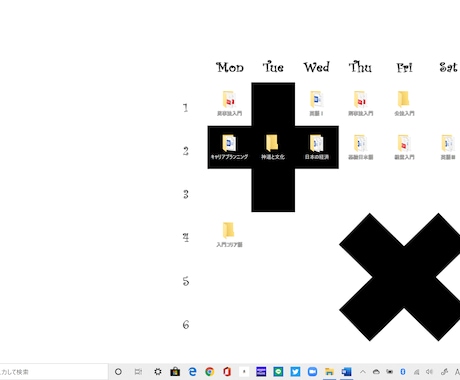The height and width of the screenshot is (380, 460).
Task: Open Bluetooth icon in system tray
Action: [403, 372]
